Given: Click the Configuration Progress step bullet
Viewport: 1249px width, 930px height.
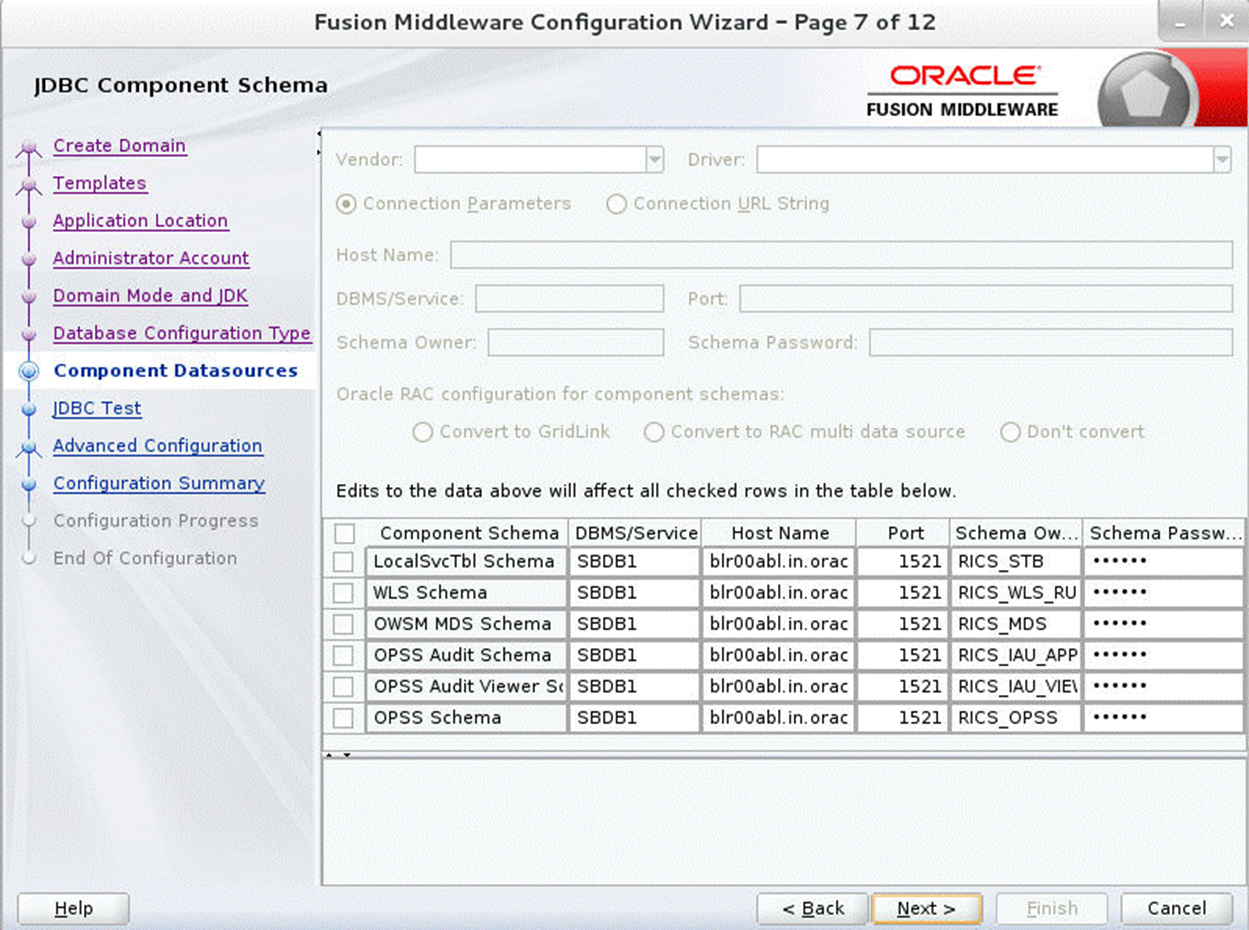Looking at the screenshot, I should (32, 520).
